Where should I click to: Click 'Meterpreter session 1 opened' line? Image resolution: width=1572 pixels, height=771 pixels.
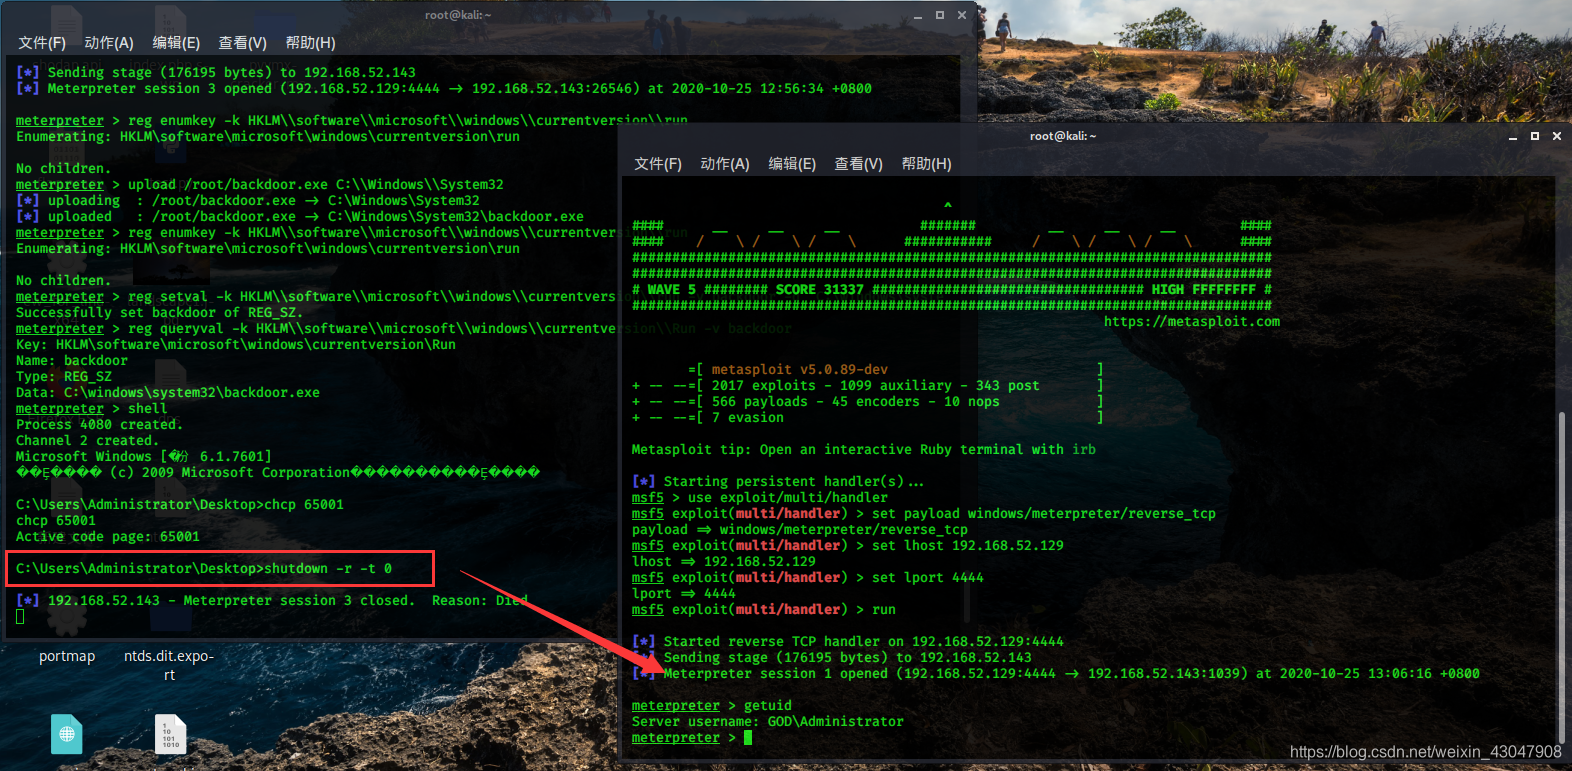pos(1056,673)
